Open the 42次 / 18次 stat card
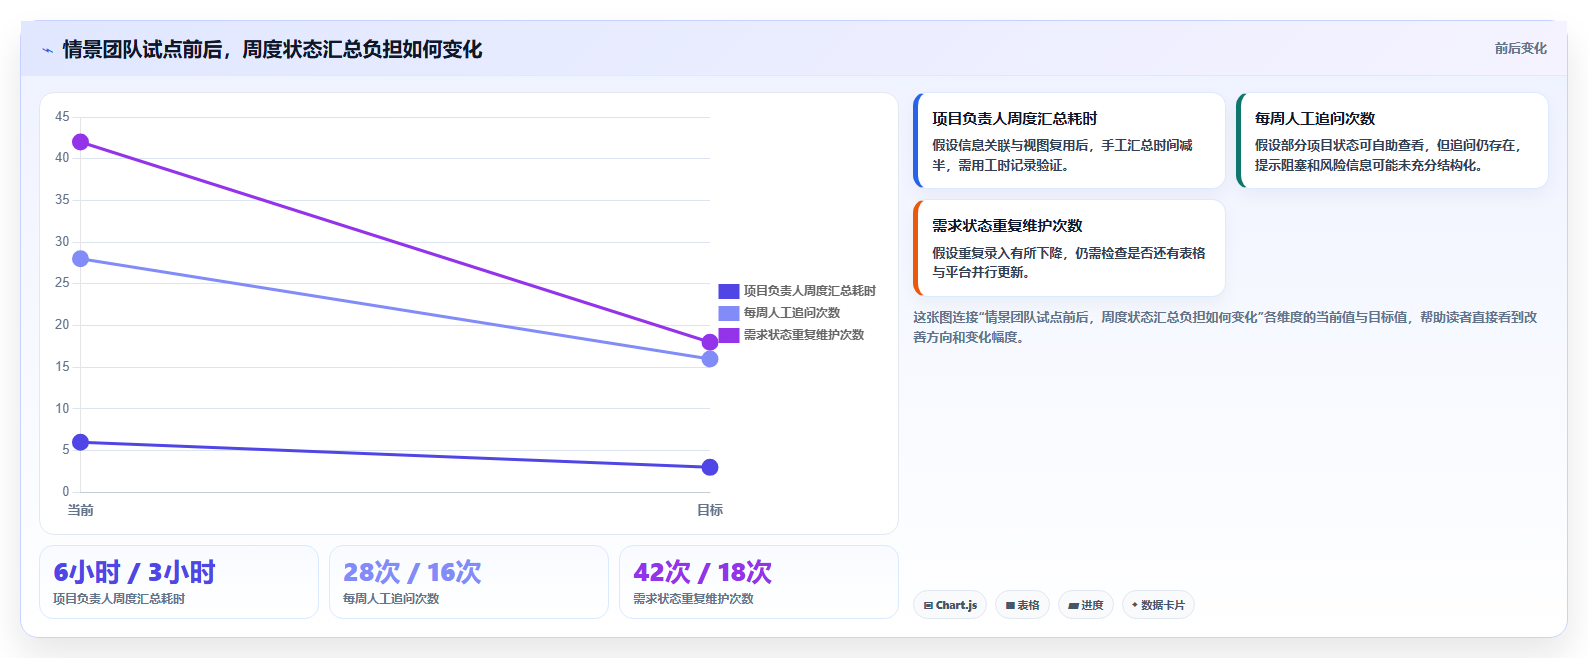This screenshot has width=1588, height=658. tap(759, 582)
